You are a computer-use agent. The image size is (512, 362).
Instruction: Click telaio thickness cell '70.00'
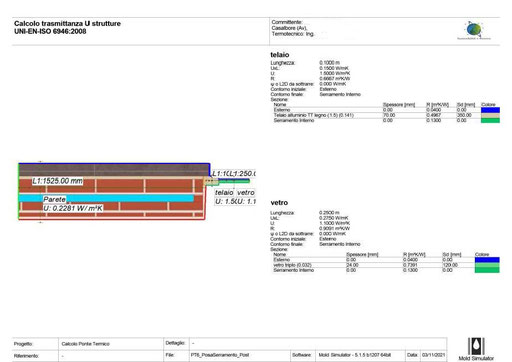coord(389,115)
